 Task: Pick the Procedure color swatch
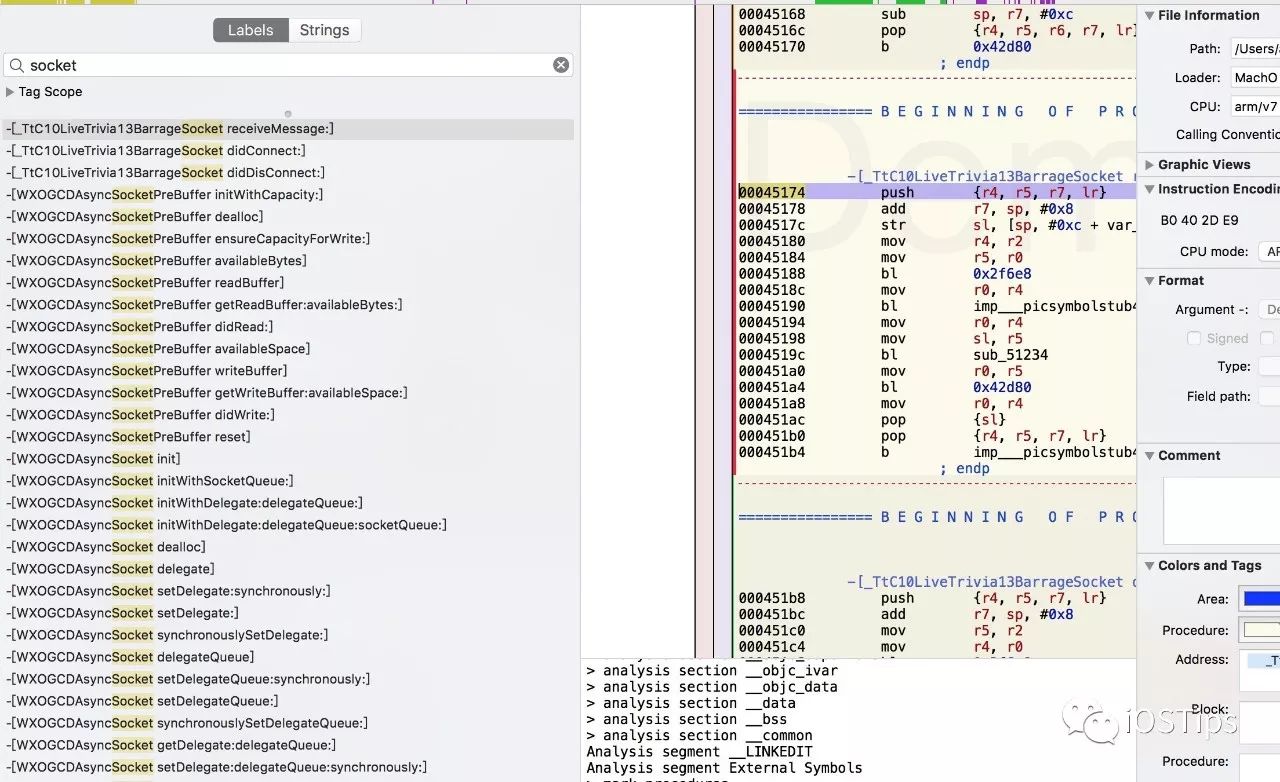coord(1260,631)
